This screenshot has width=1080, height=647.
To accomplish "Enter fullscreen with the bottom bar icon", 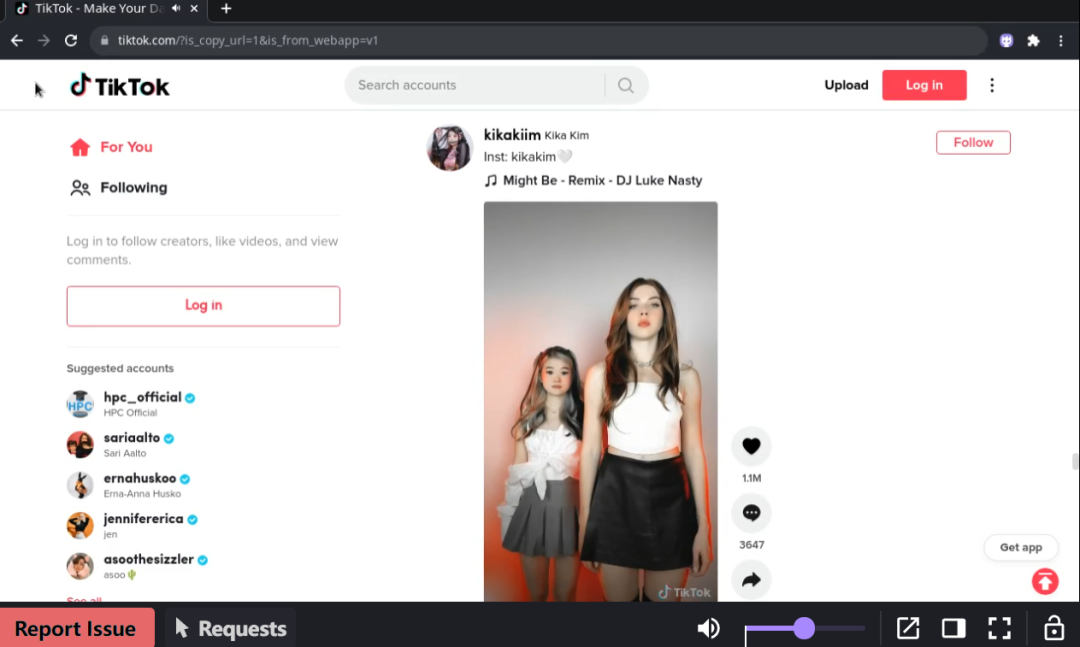I will [x=999, y=628].
